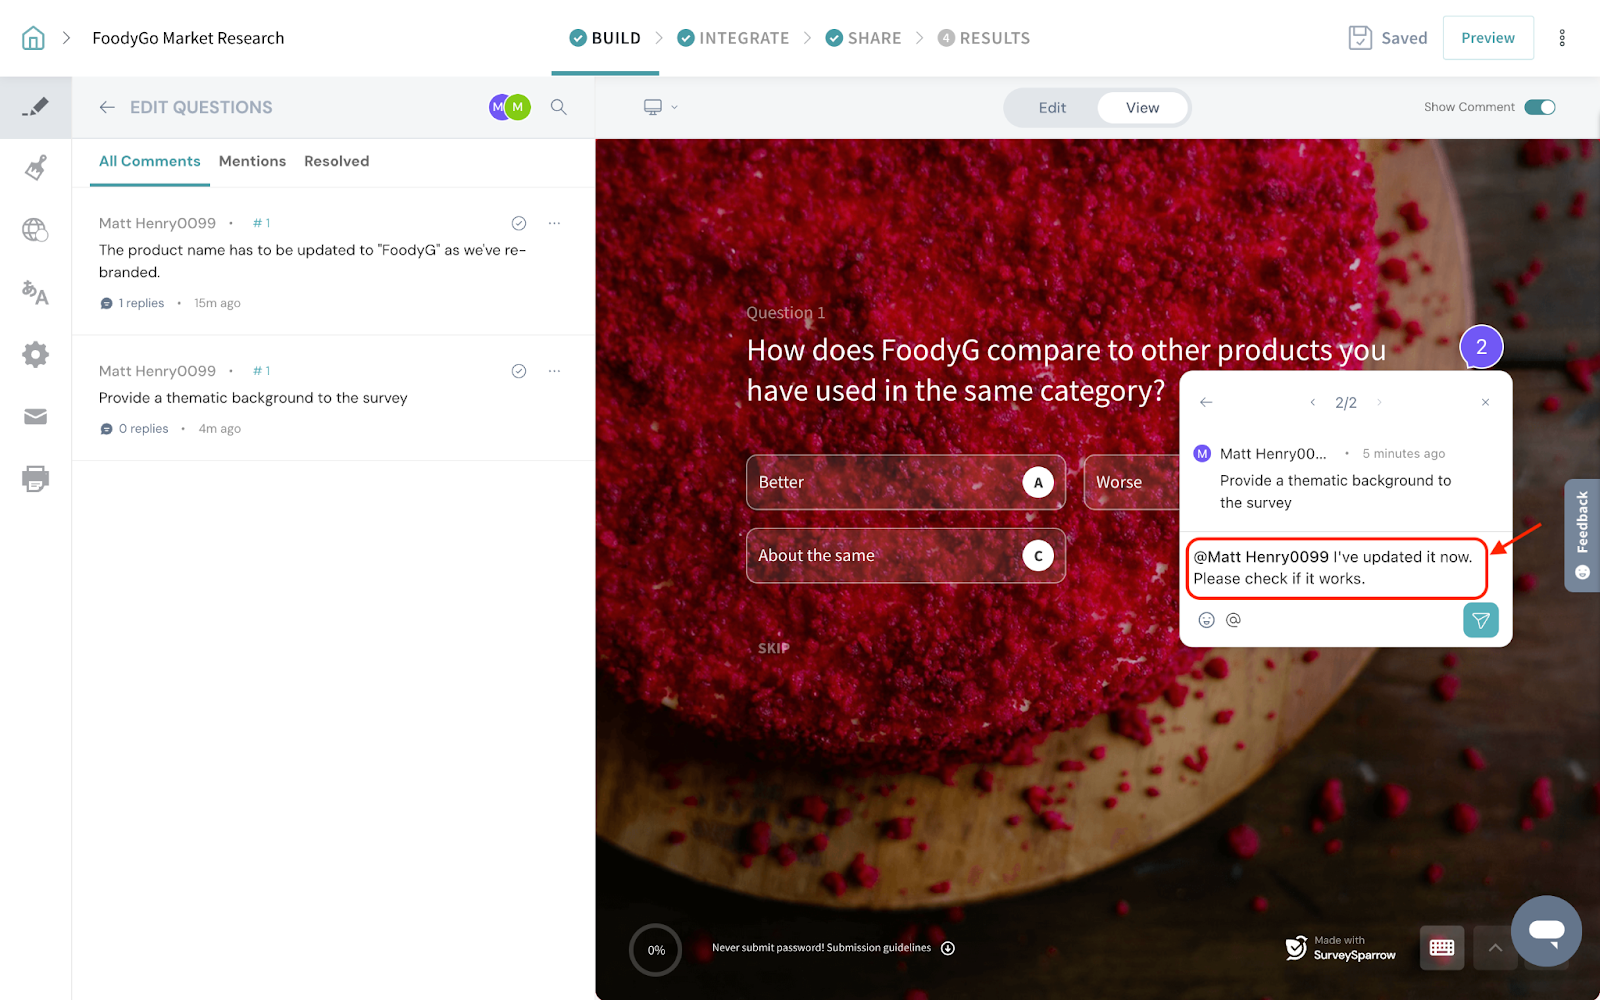Send the comment reply
This screenshot has height=1000, width=1600.
tap(1480, 620)
